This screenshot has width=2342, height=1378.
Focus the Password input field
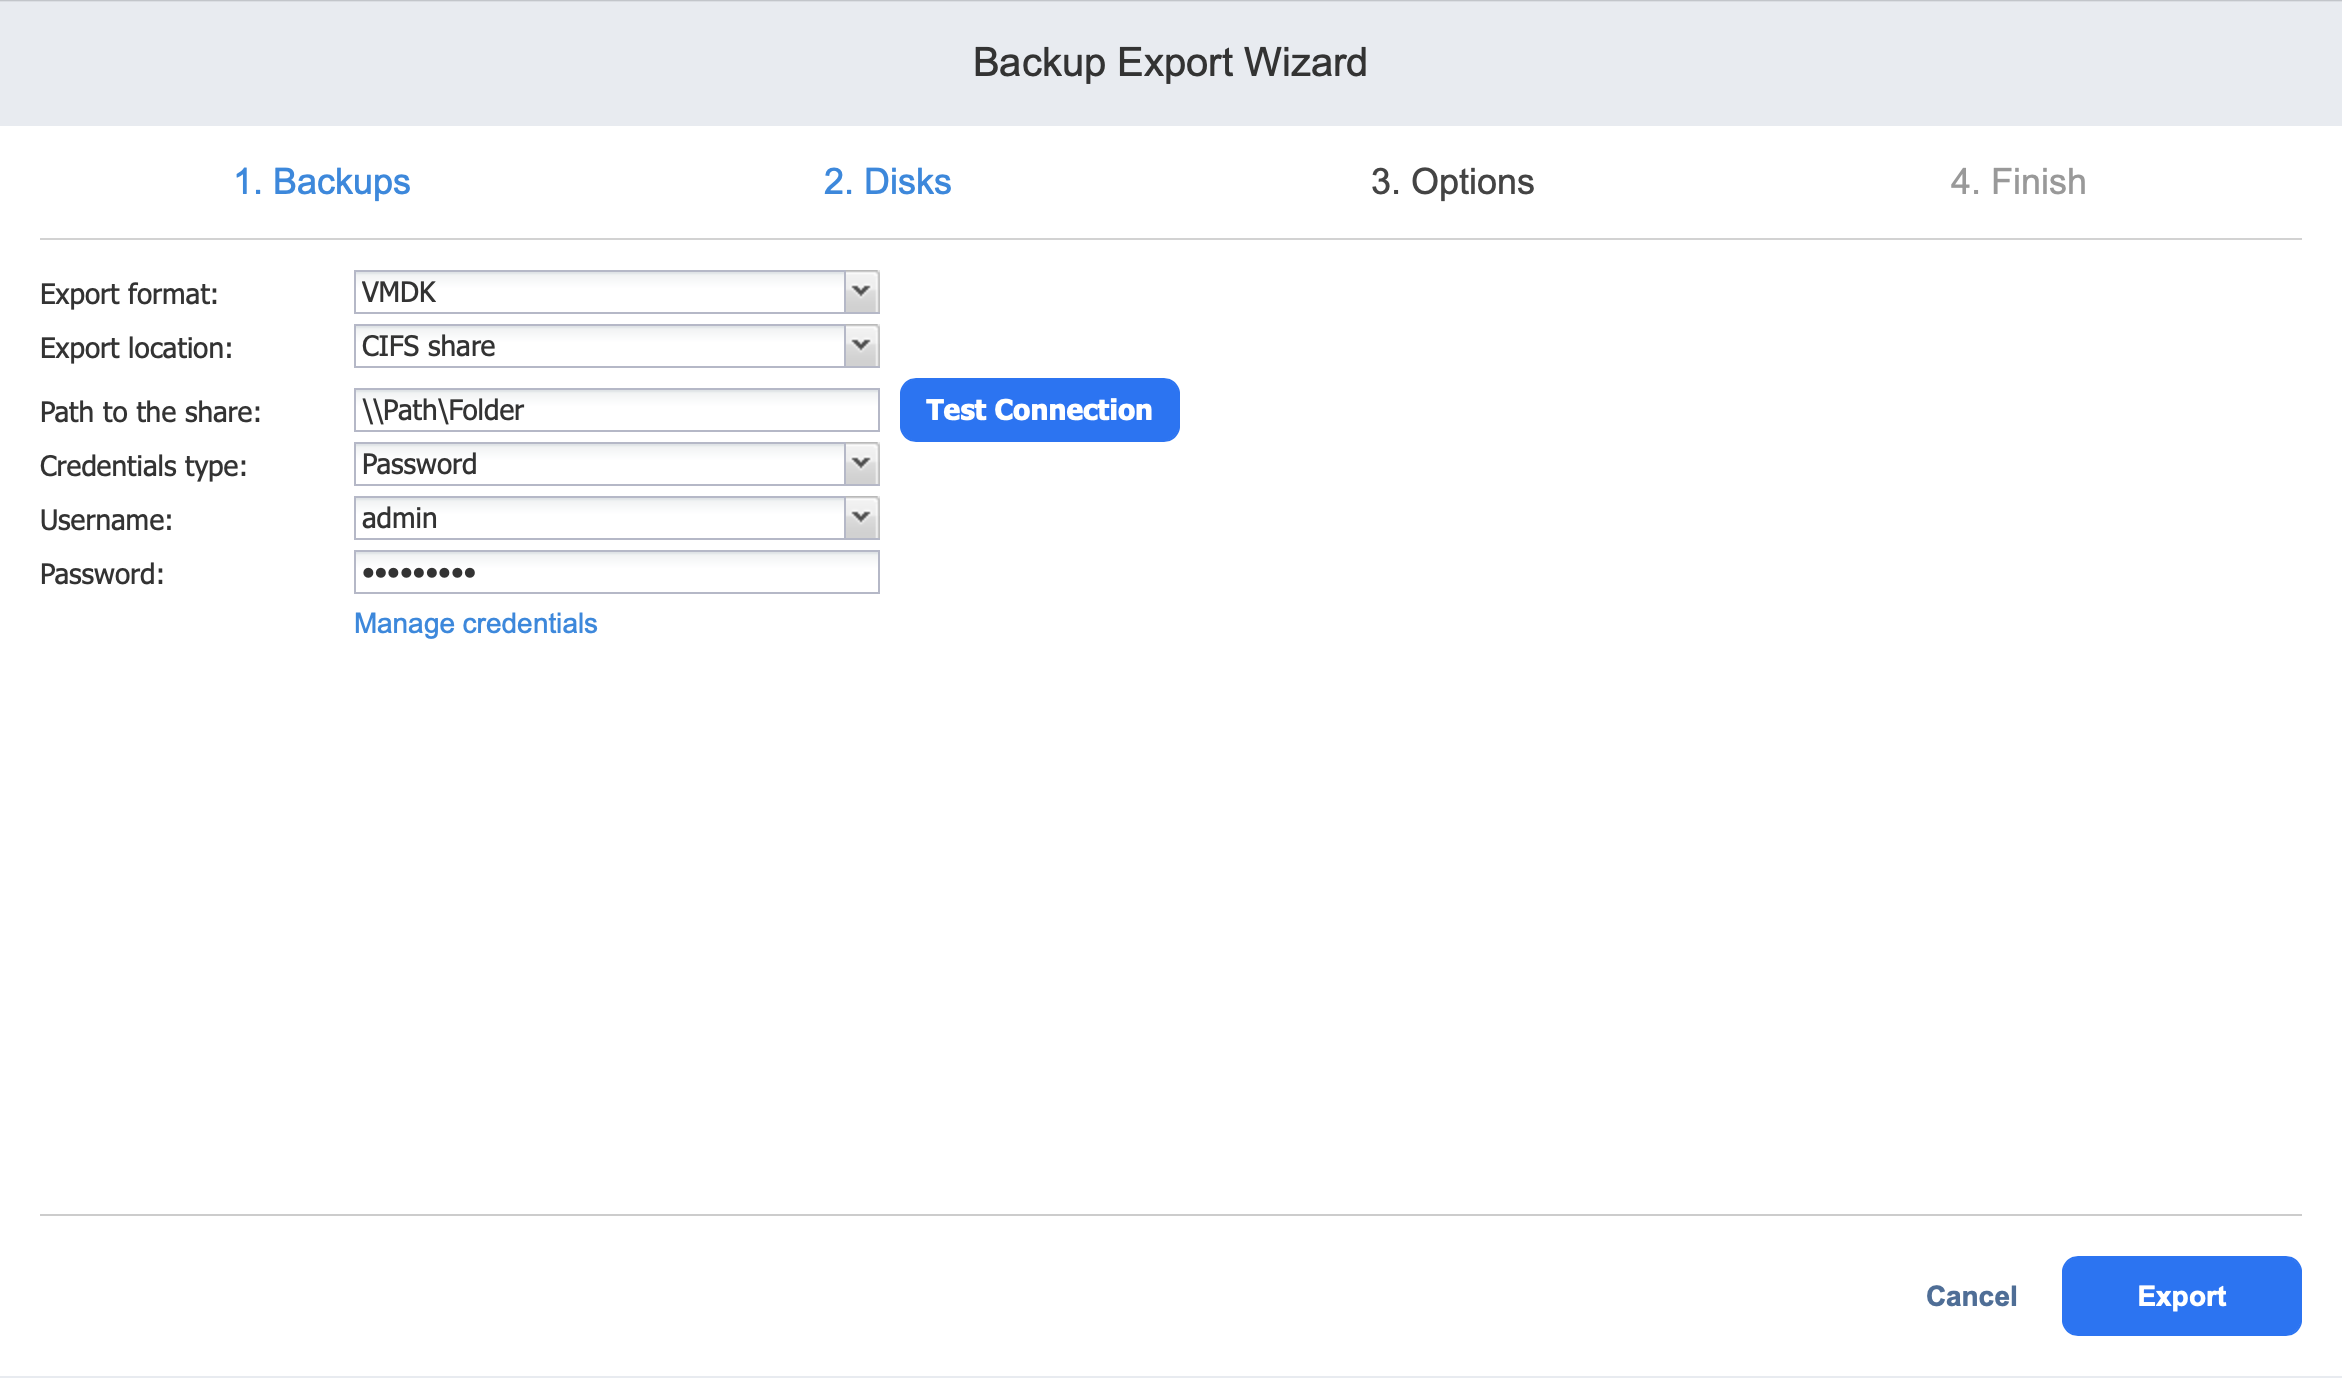[x=616, y=572]
